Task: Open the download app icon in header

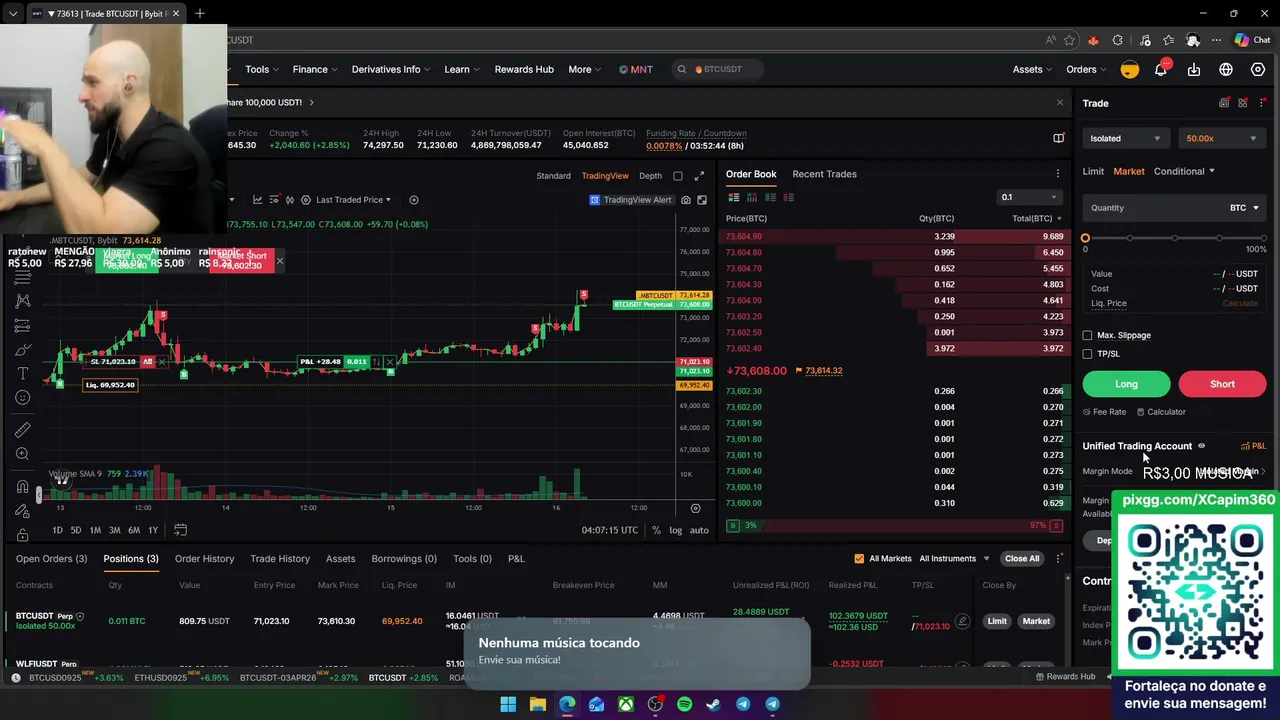Action: coord(1194,69)
